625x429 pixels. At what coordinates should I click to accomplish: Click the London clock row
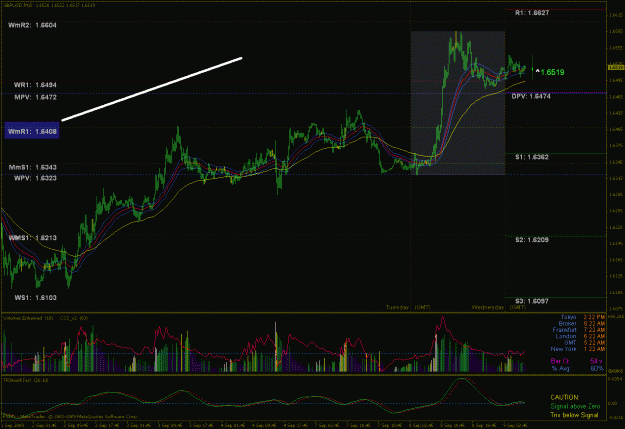[x=580, y=337]
